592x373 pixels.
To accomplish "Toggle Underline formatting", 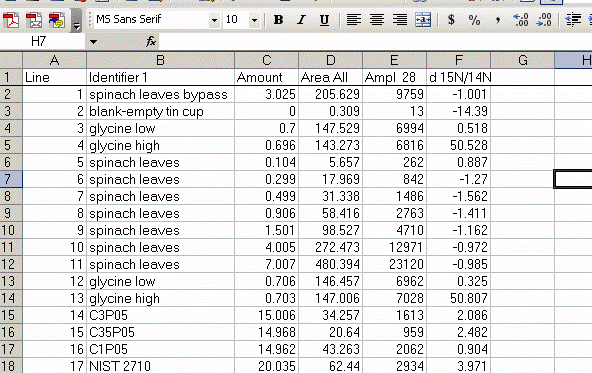I will 324,20.
